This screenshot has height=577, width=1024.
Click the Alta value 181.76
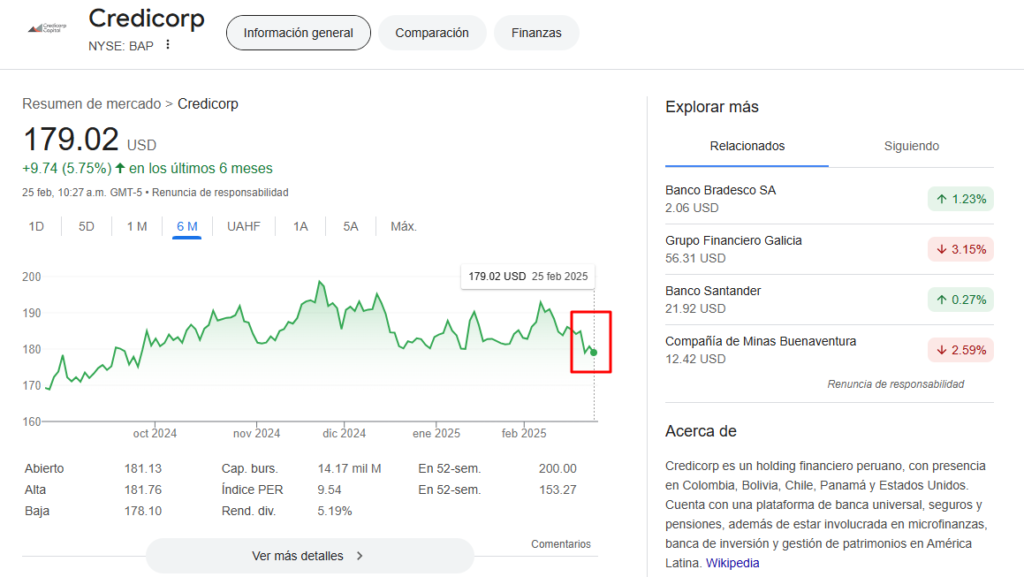click(143, 490)
